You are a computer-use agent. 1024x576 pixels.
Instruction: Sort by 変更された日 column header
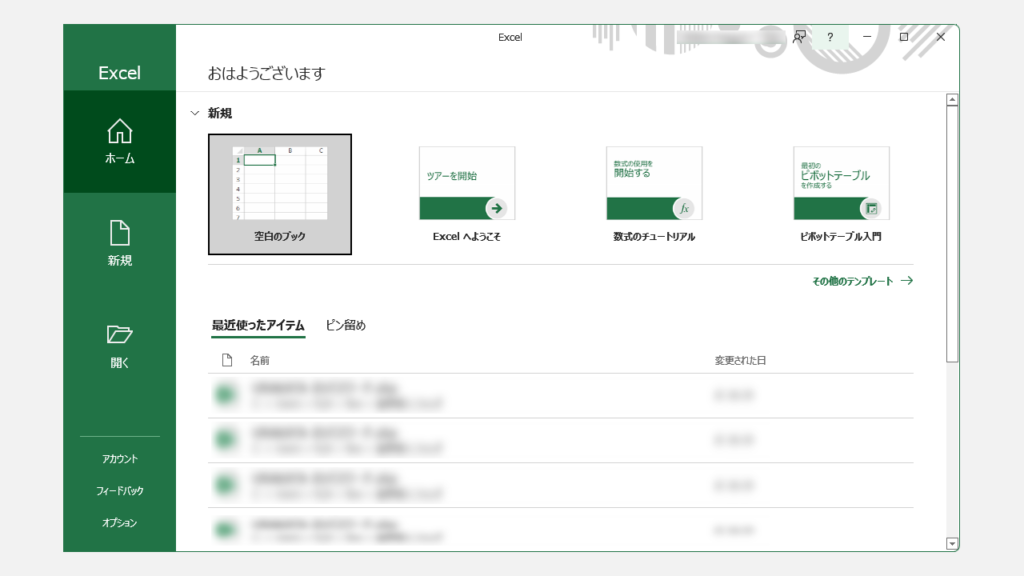pyautogui.click(x=739, y=360)
